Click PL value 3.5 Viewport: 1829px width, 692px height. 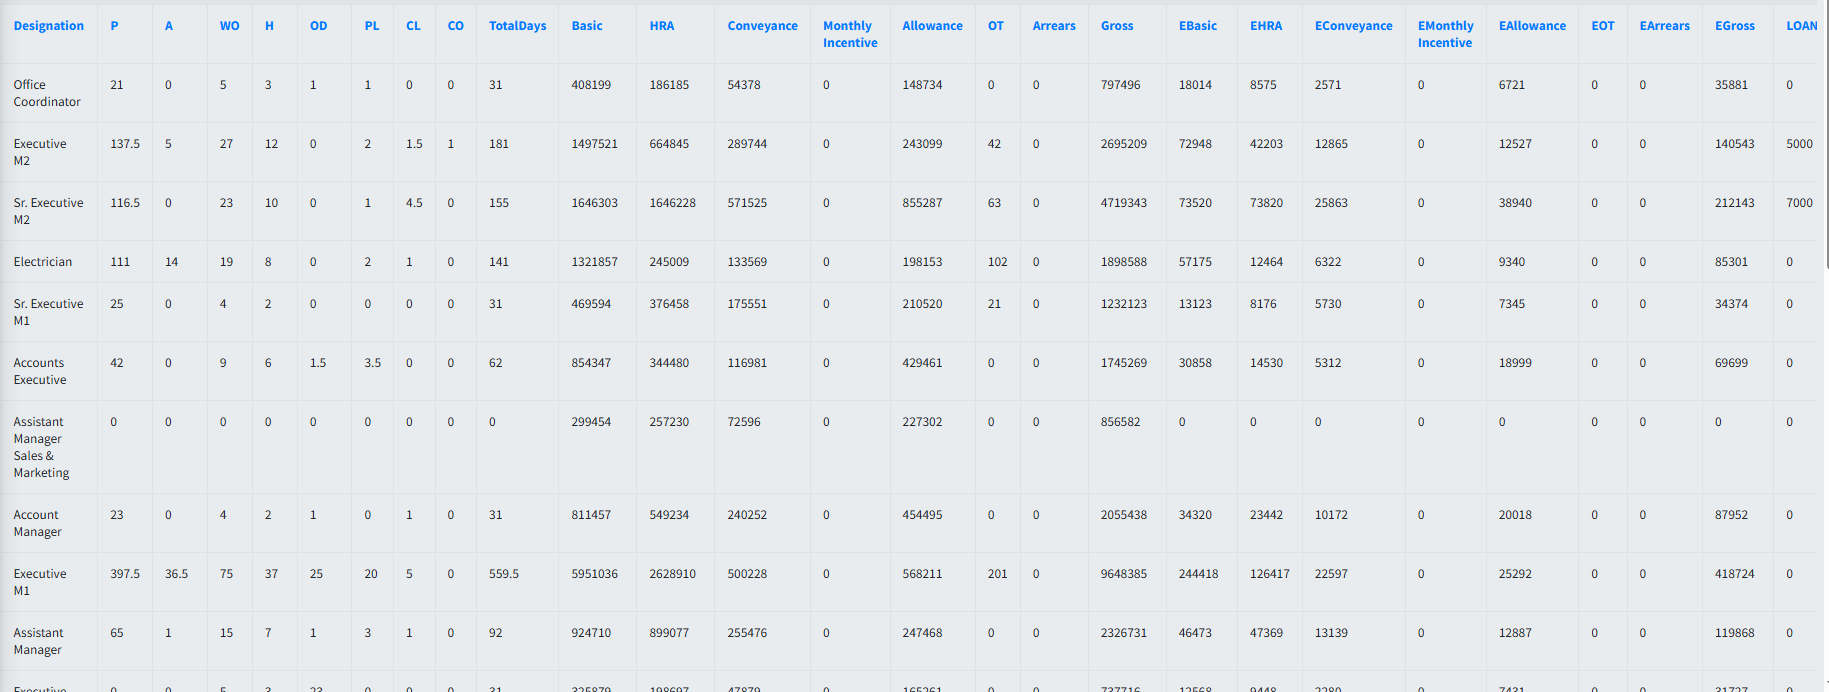(372, 363)
